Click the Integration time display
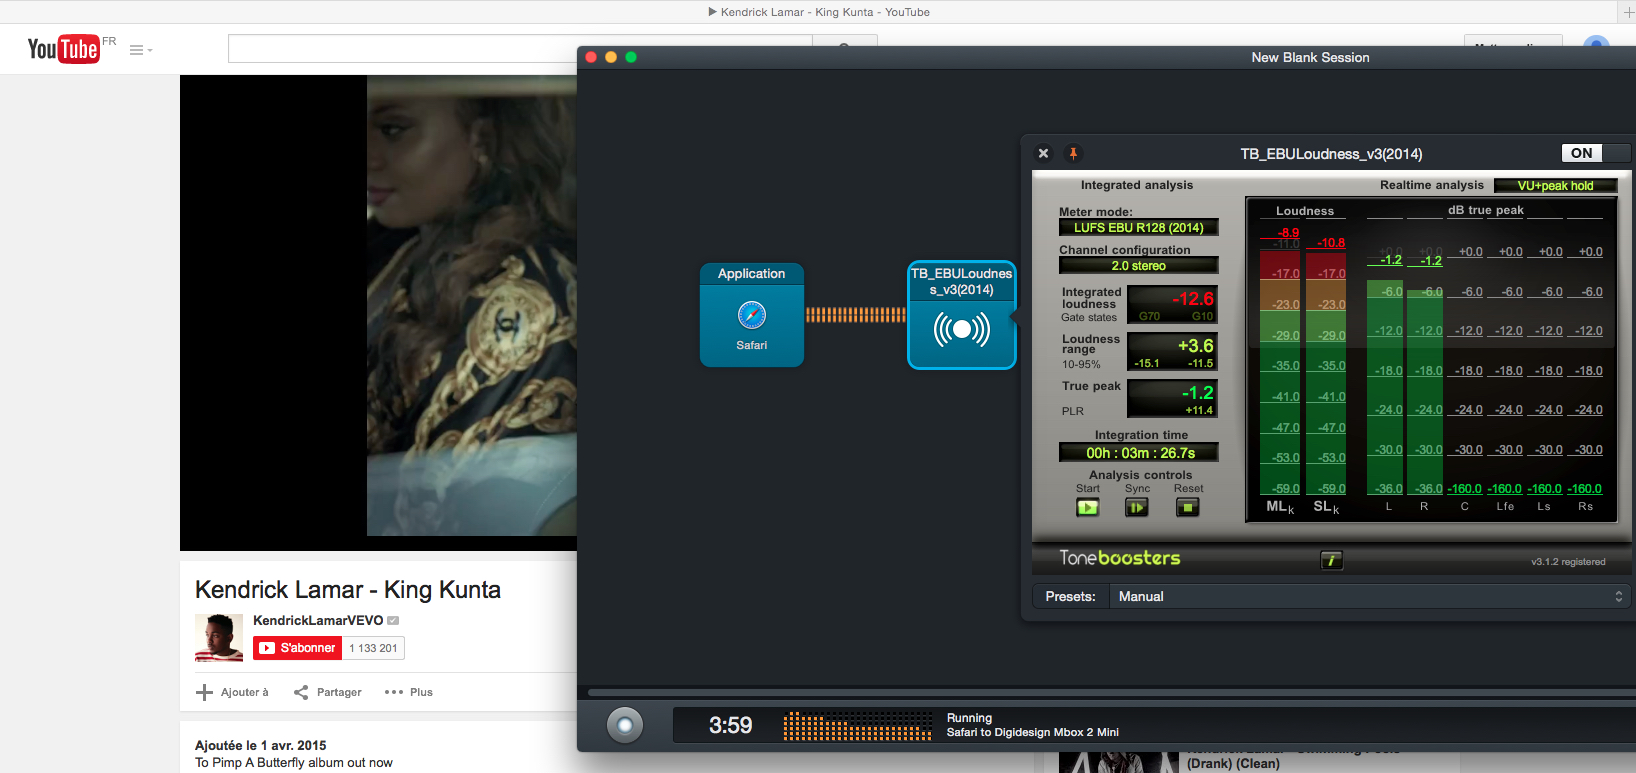This screenshot has height=773, width=1636. (x=1139, y=452)
